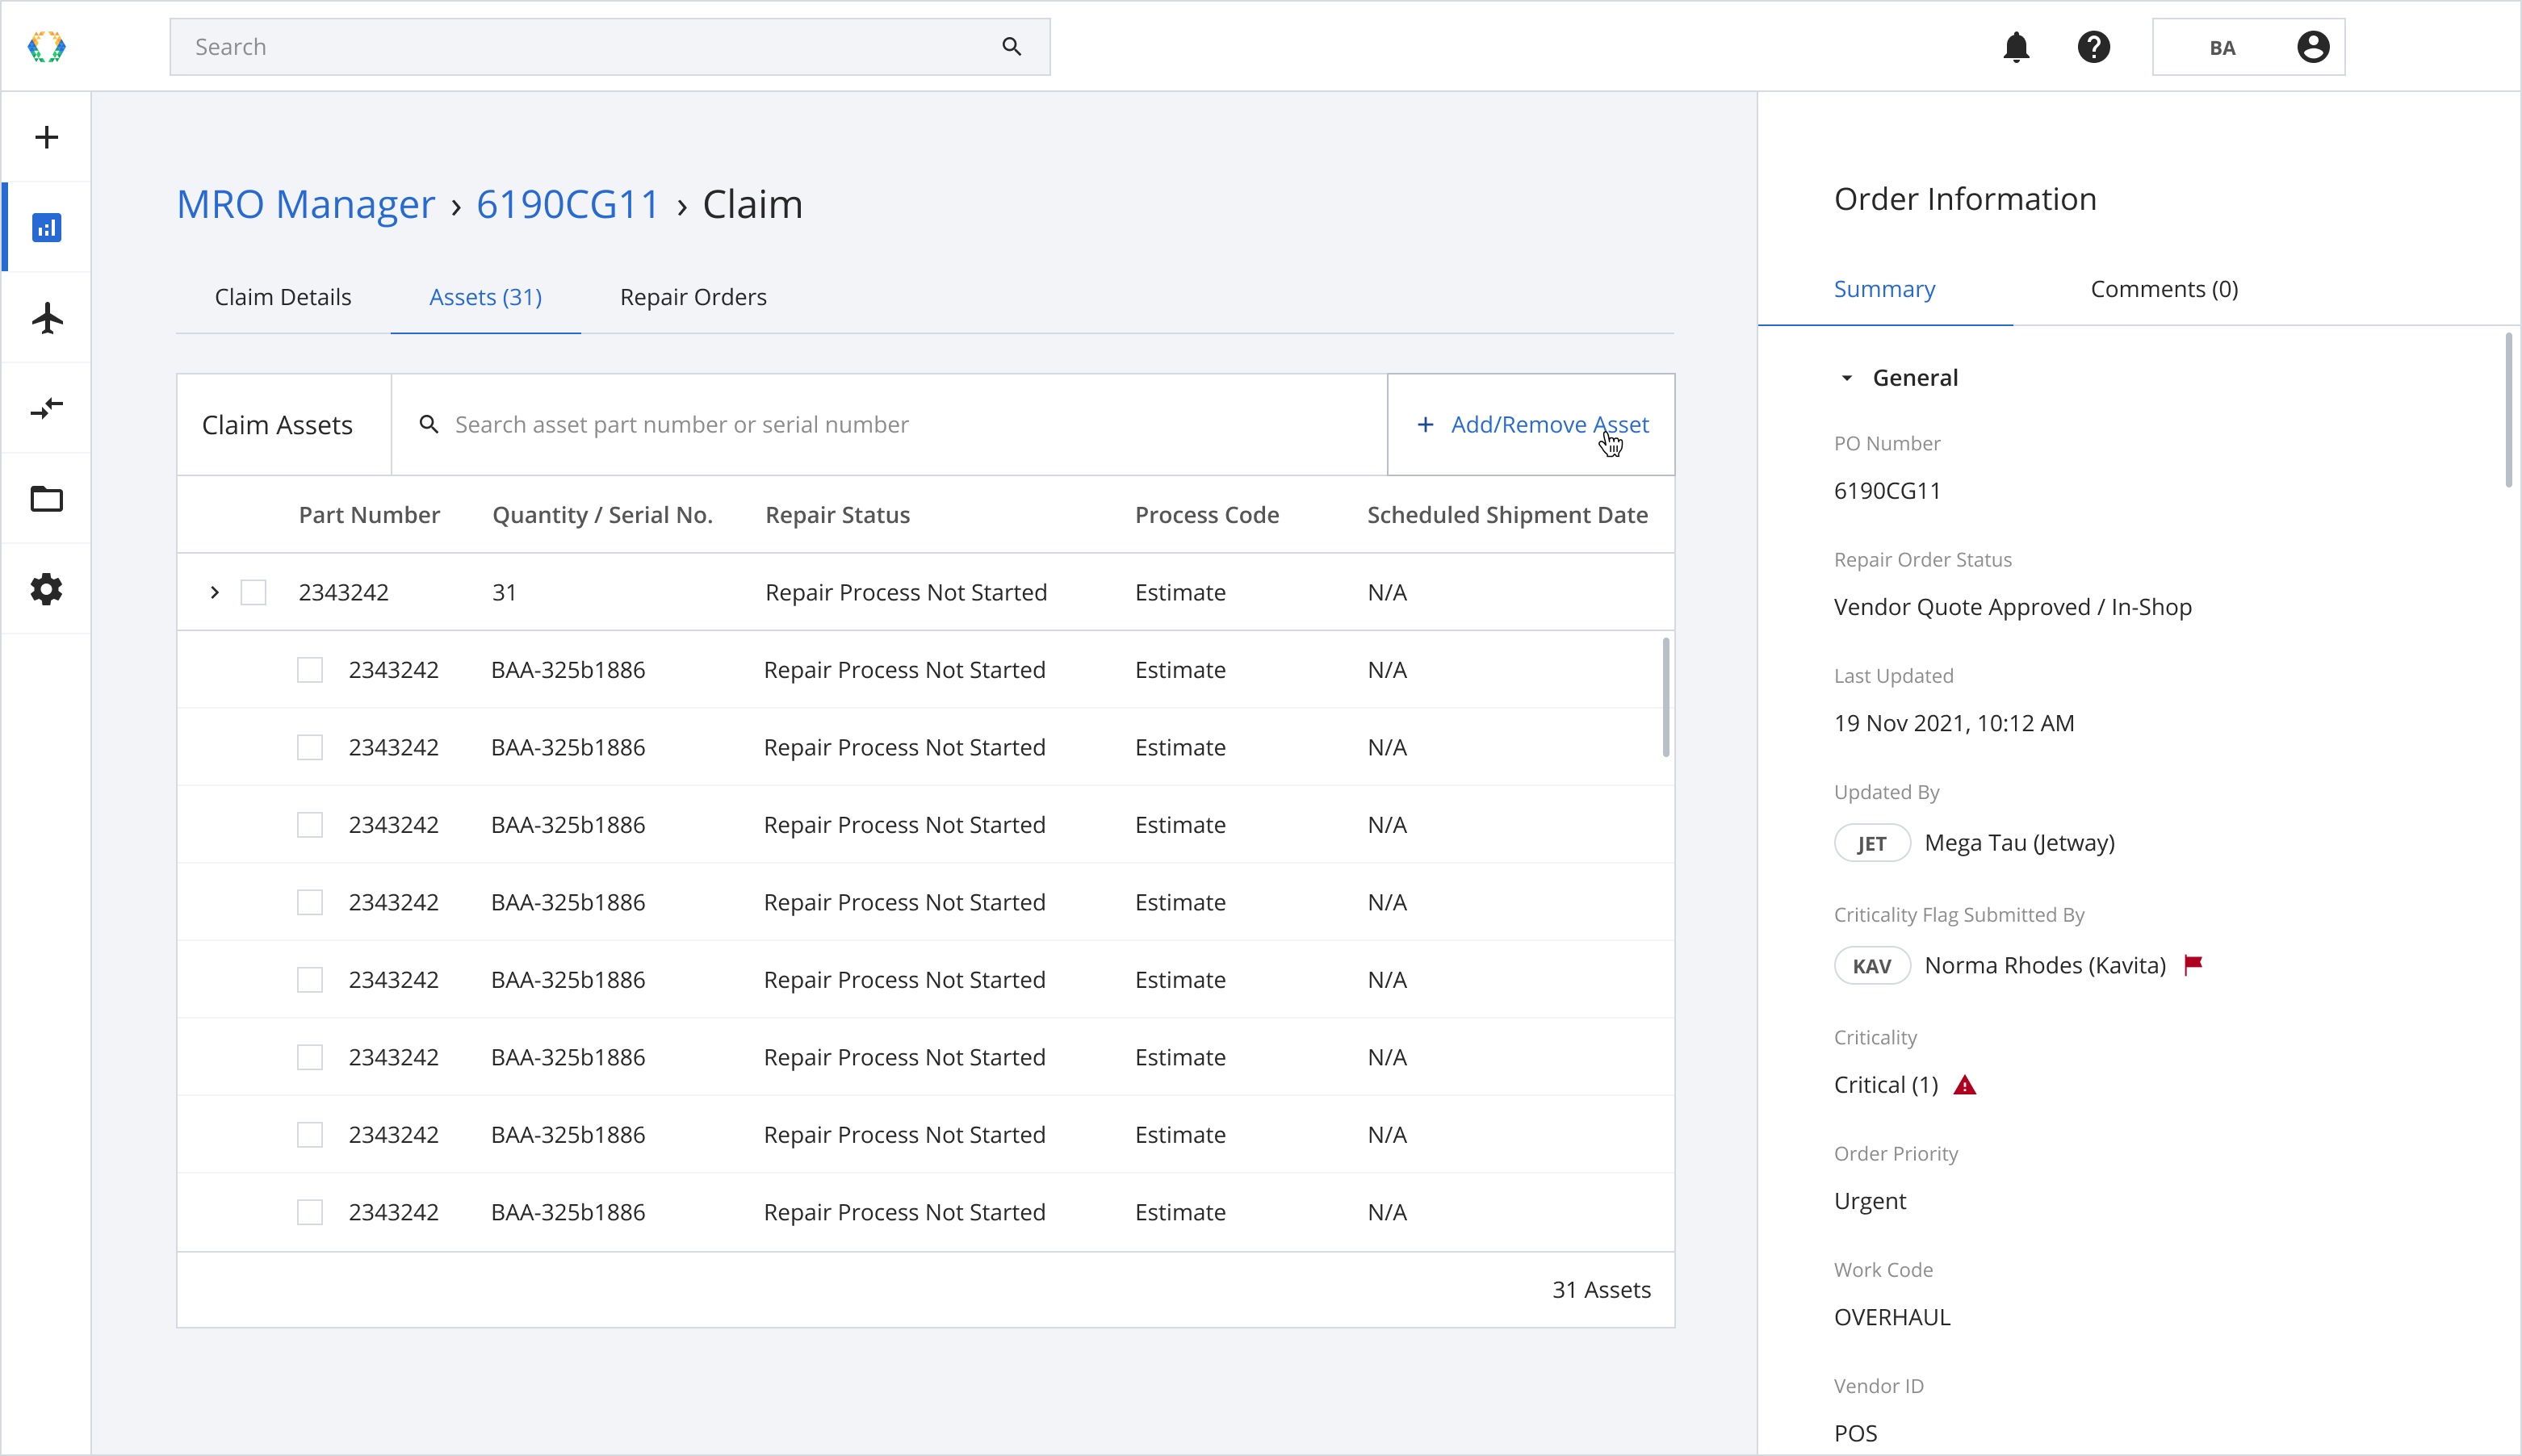This screenshot has height=1456, width=2522.
Task: Click the Scheduled Shipment Date column header
Action: pos(1507,515)
